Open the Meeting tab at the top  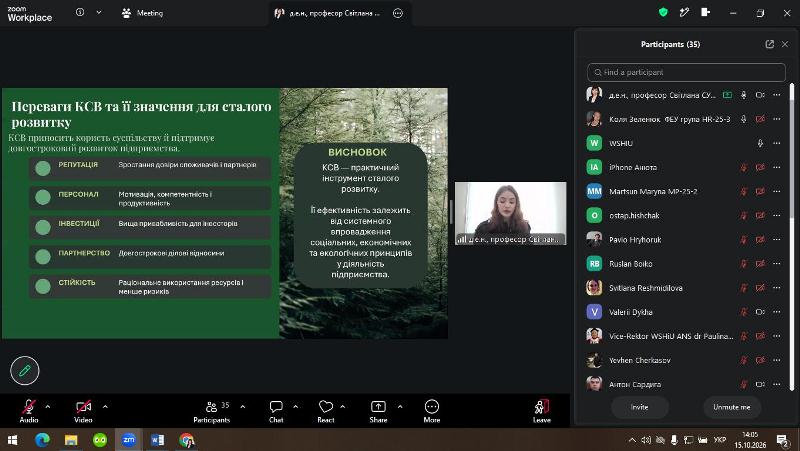(142, 13)
